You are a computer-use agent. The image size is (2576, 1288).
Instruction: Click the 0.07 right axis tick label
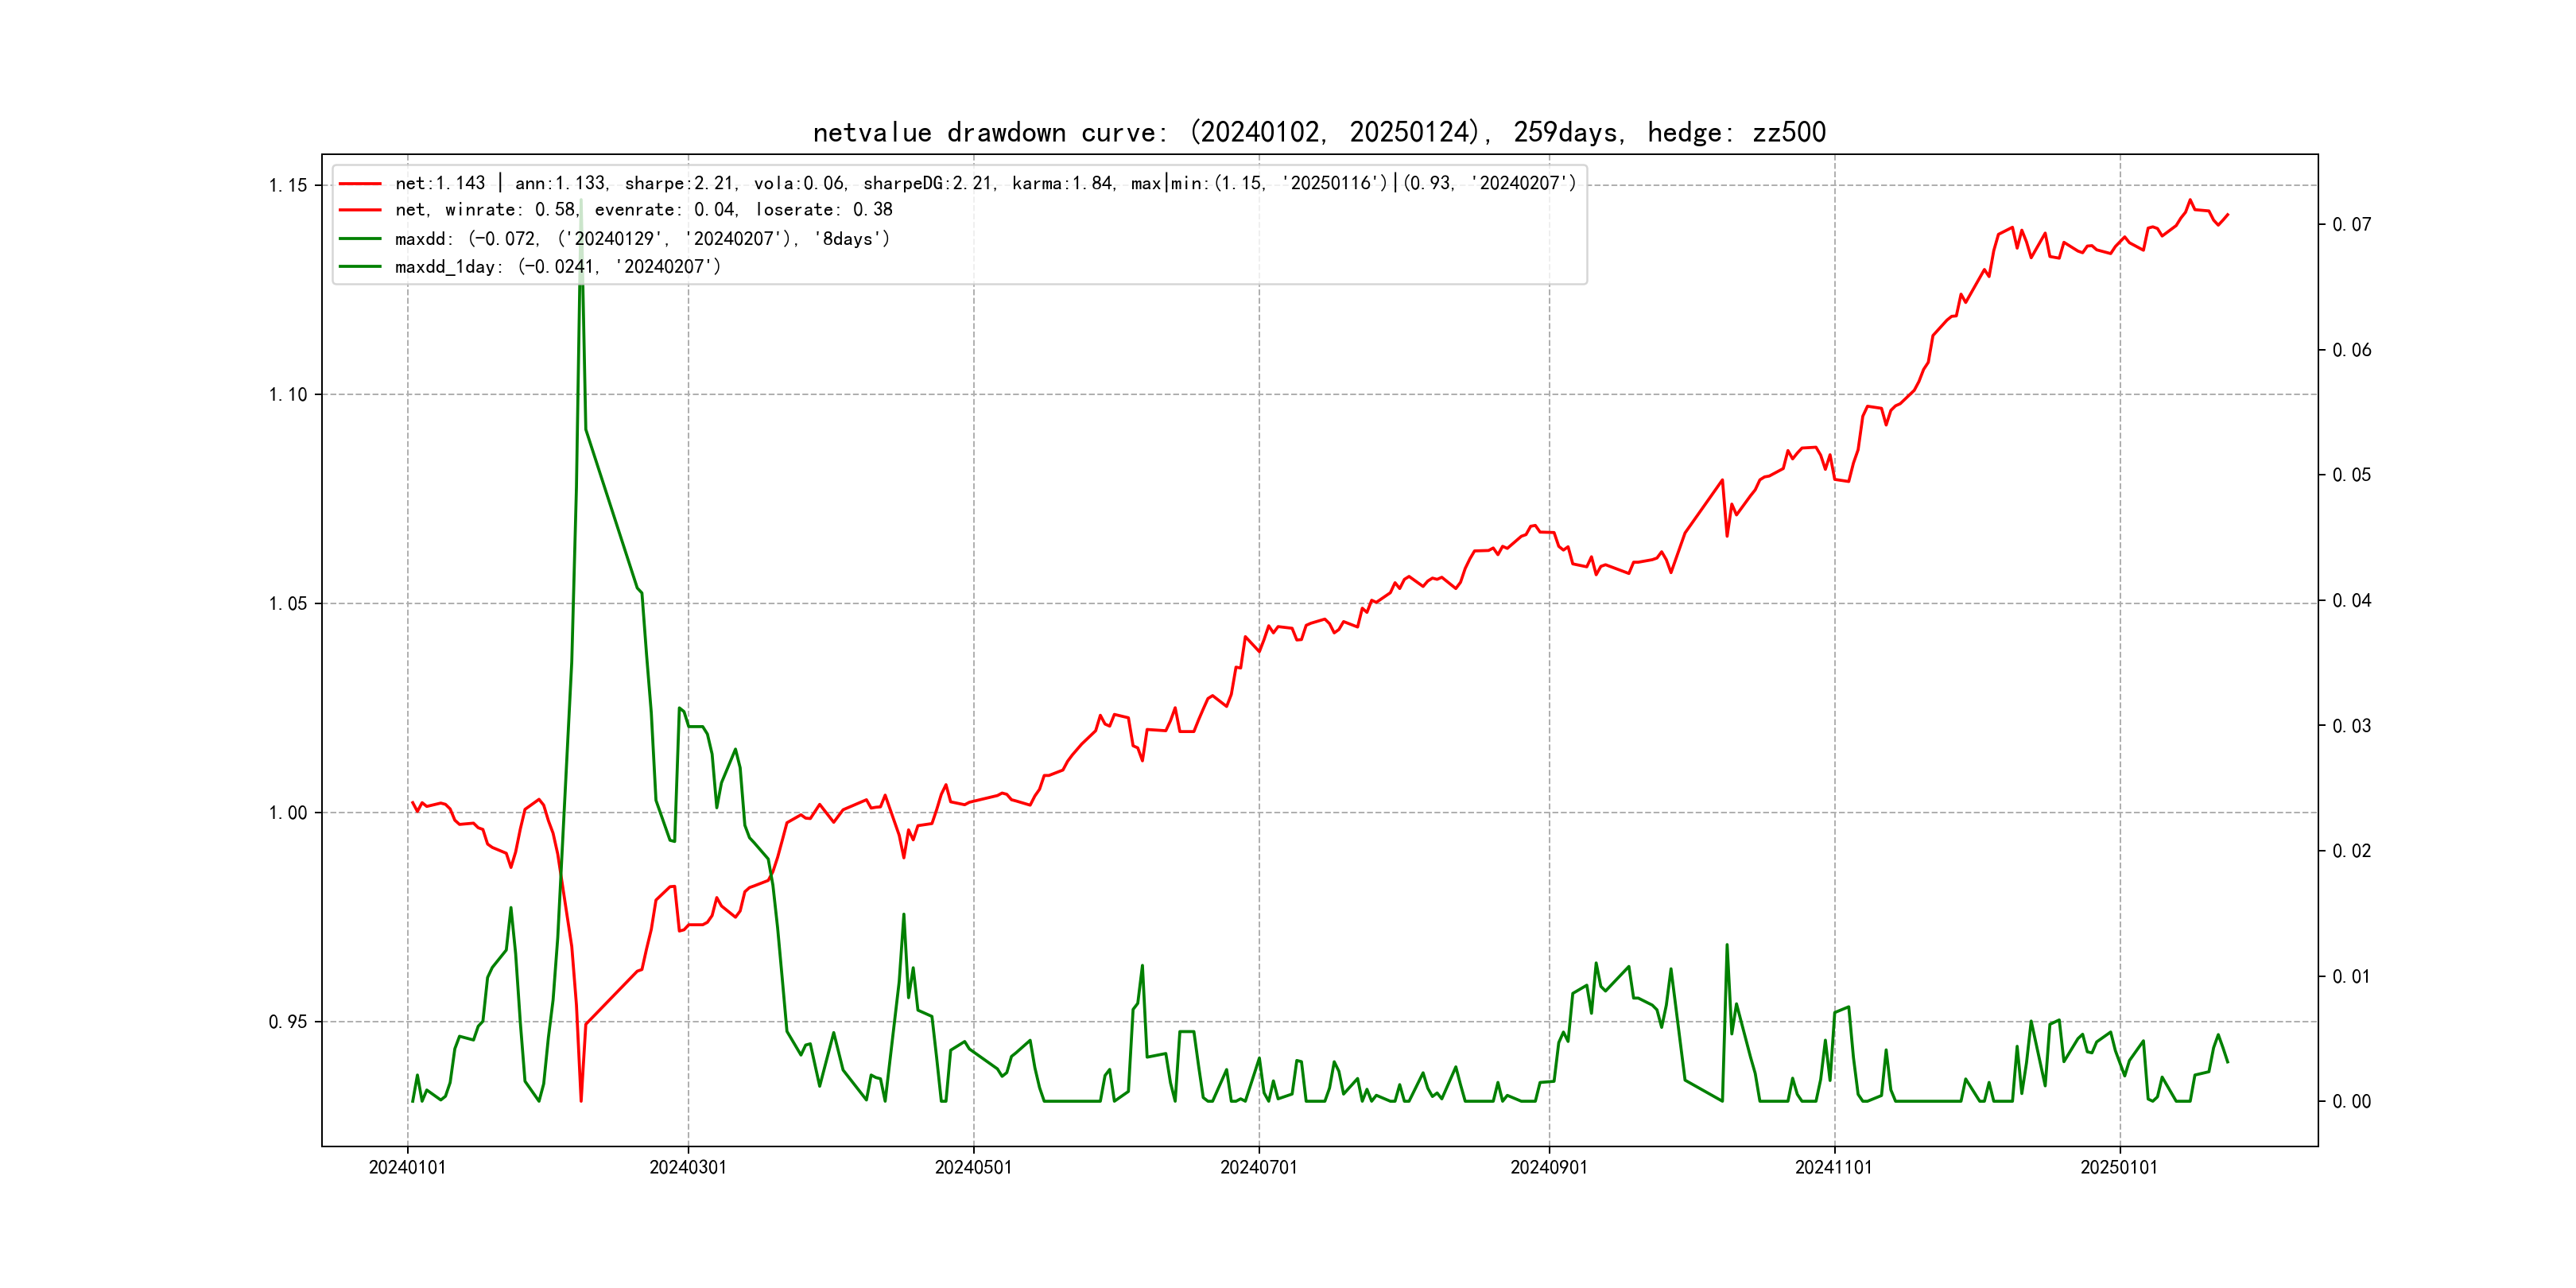2351,225
